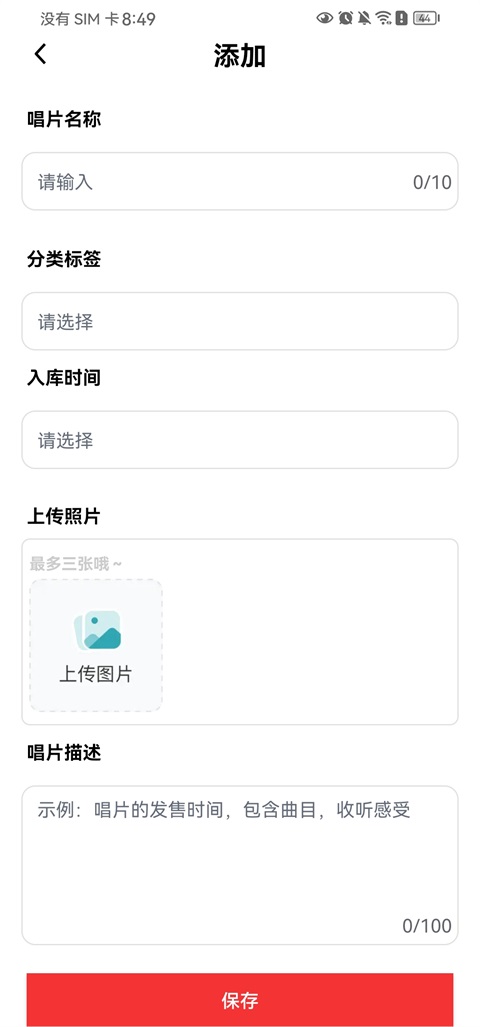480x1027 pixels.
Task: Focus the 唱片描述 text area
Action: pos(240,865)
